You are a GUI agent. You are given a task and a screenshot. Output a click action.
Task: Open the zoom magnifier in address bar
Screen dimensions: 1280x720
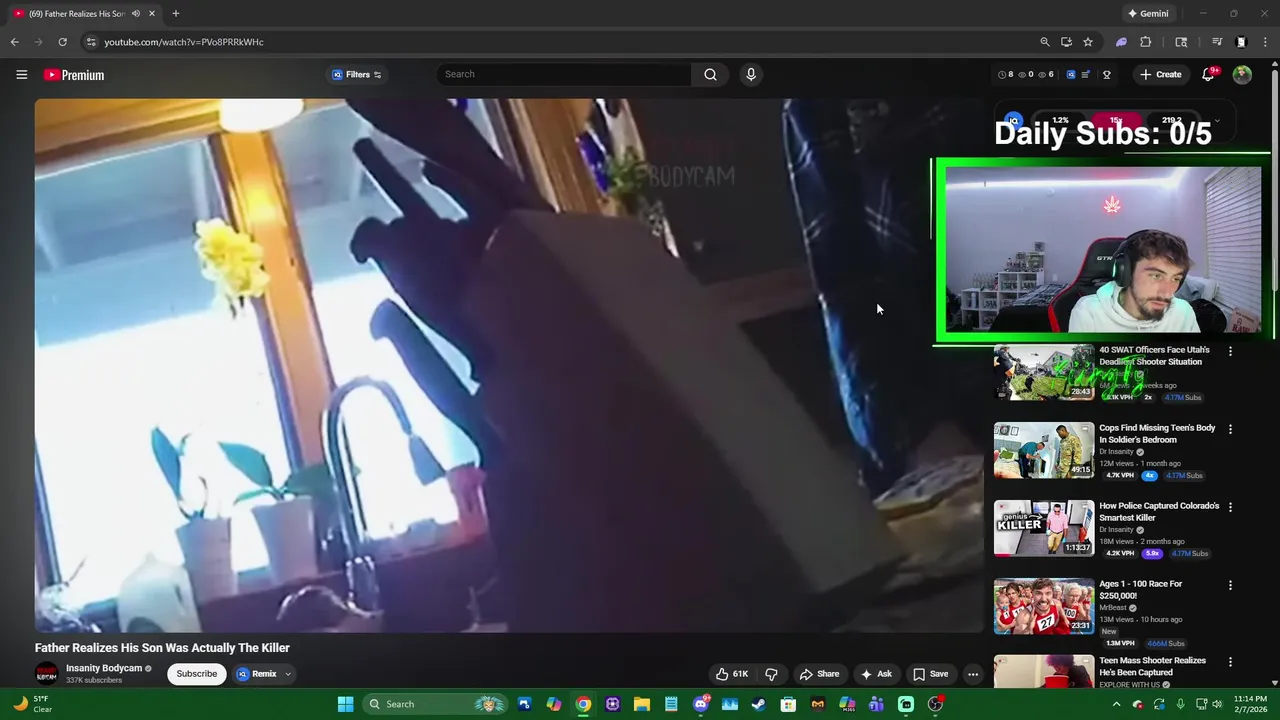(x=1045, y=42)
